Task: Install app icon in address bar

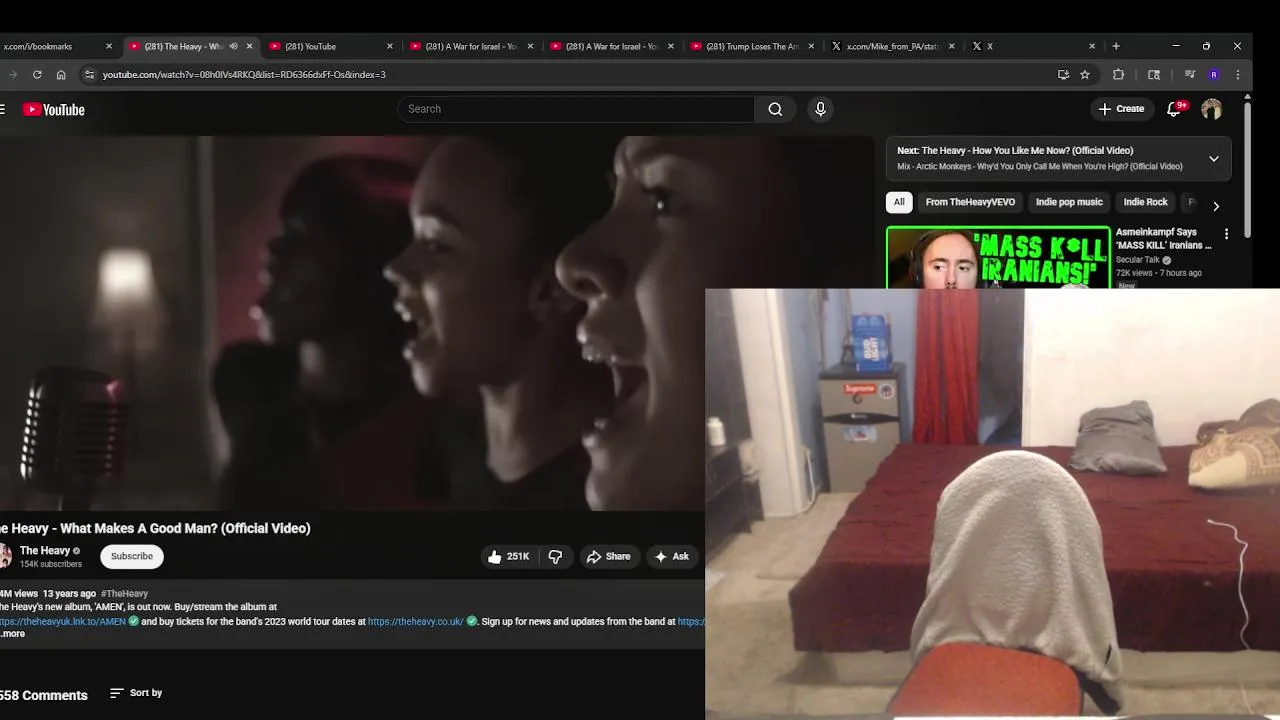Action: [x=1063, y=74]
